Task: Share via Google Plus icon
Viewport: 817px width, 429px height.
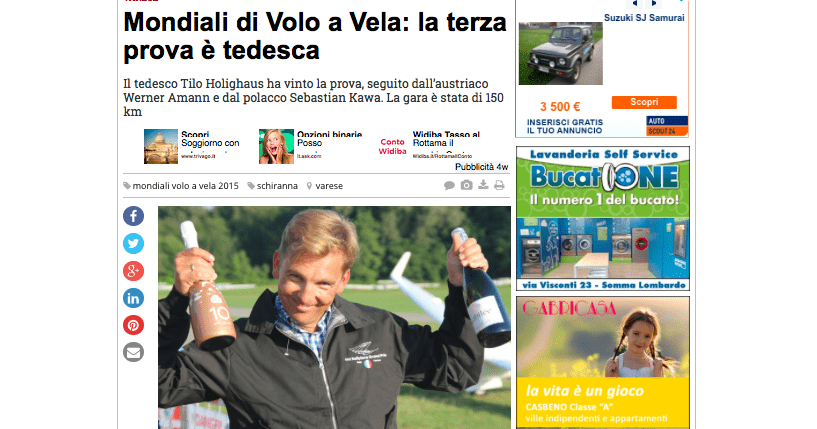Action: [133, 271]
